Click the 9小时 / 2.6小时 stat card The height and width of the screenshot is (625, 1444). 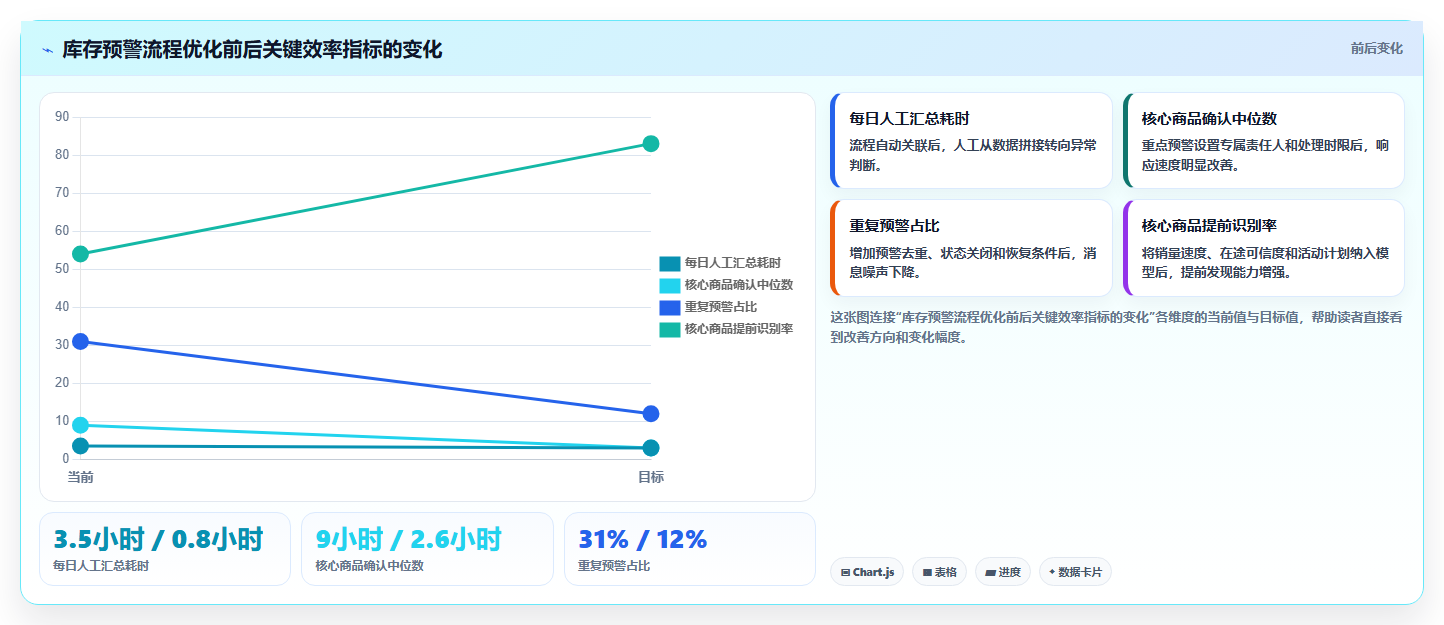pos(427,549)
